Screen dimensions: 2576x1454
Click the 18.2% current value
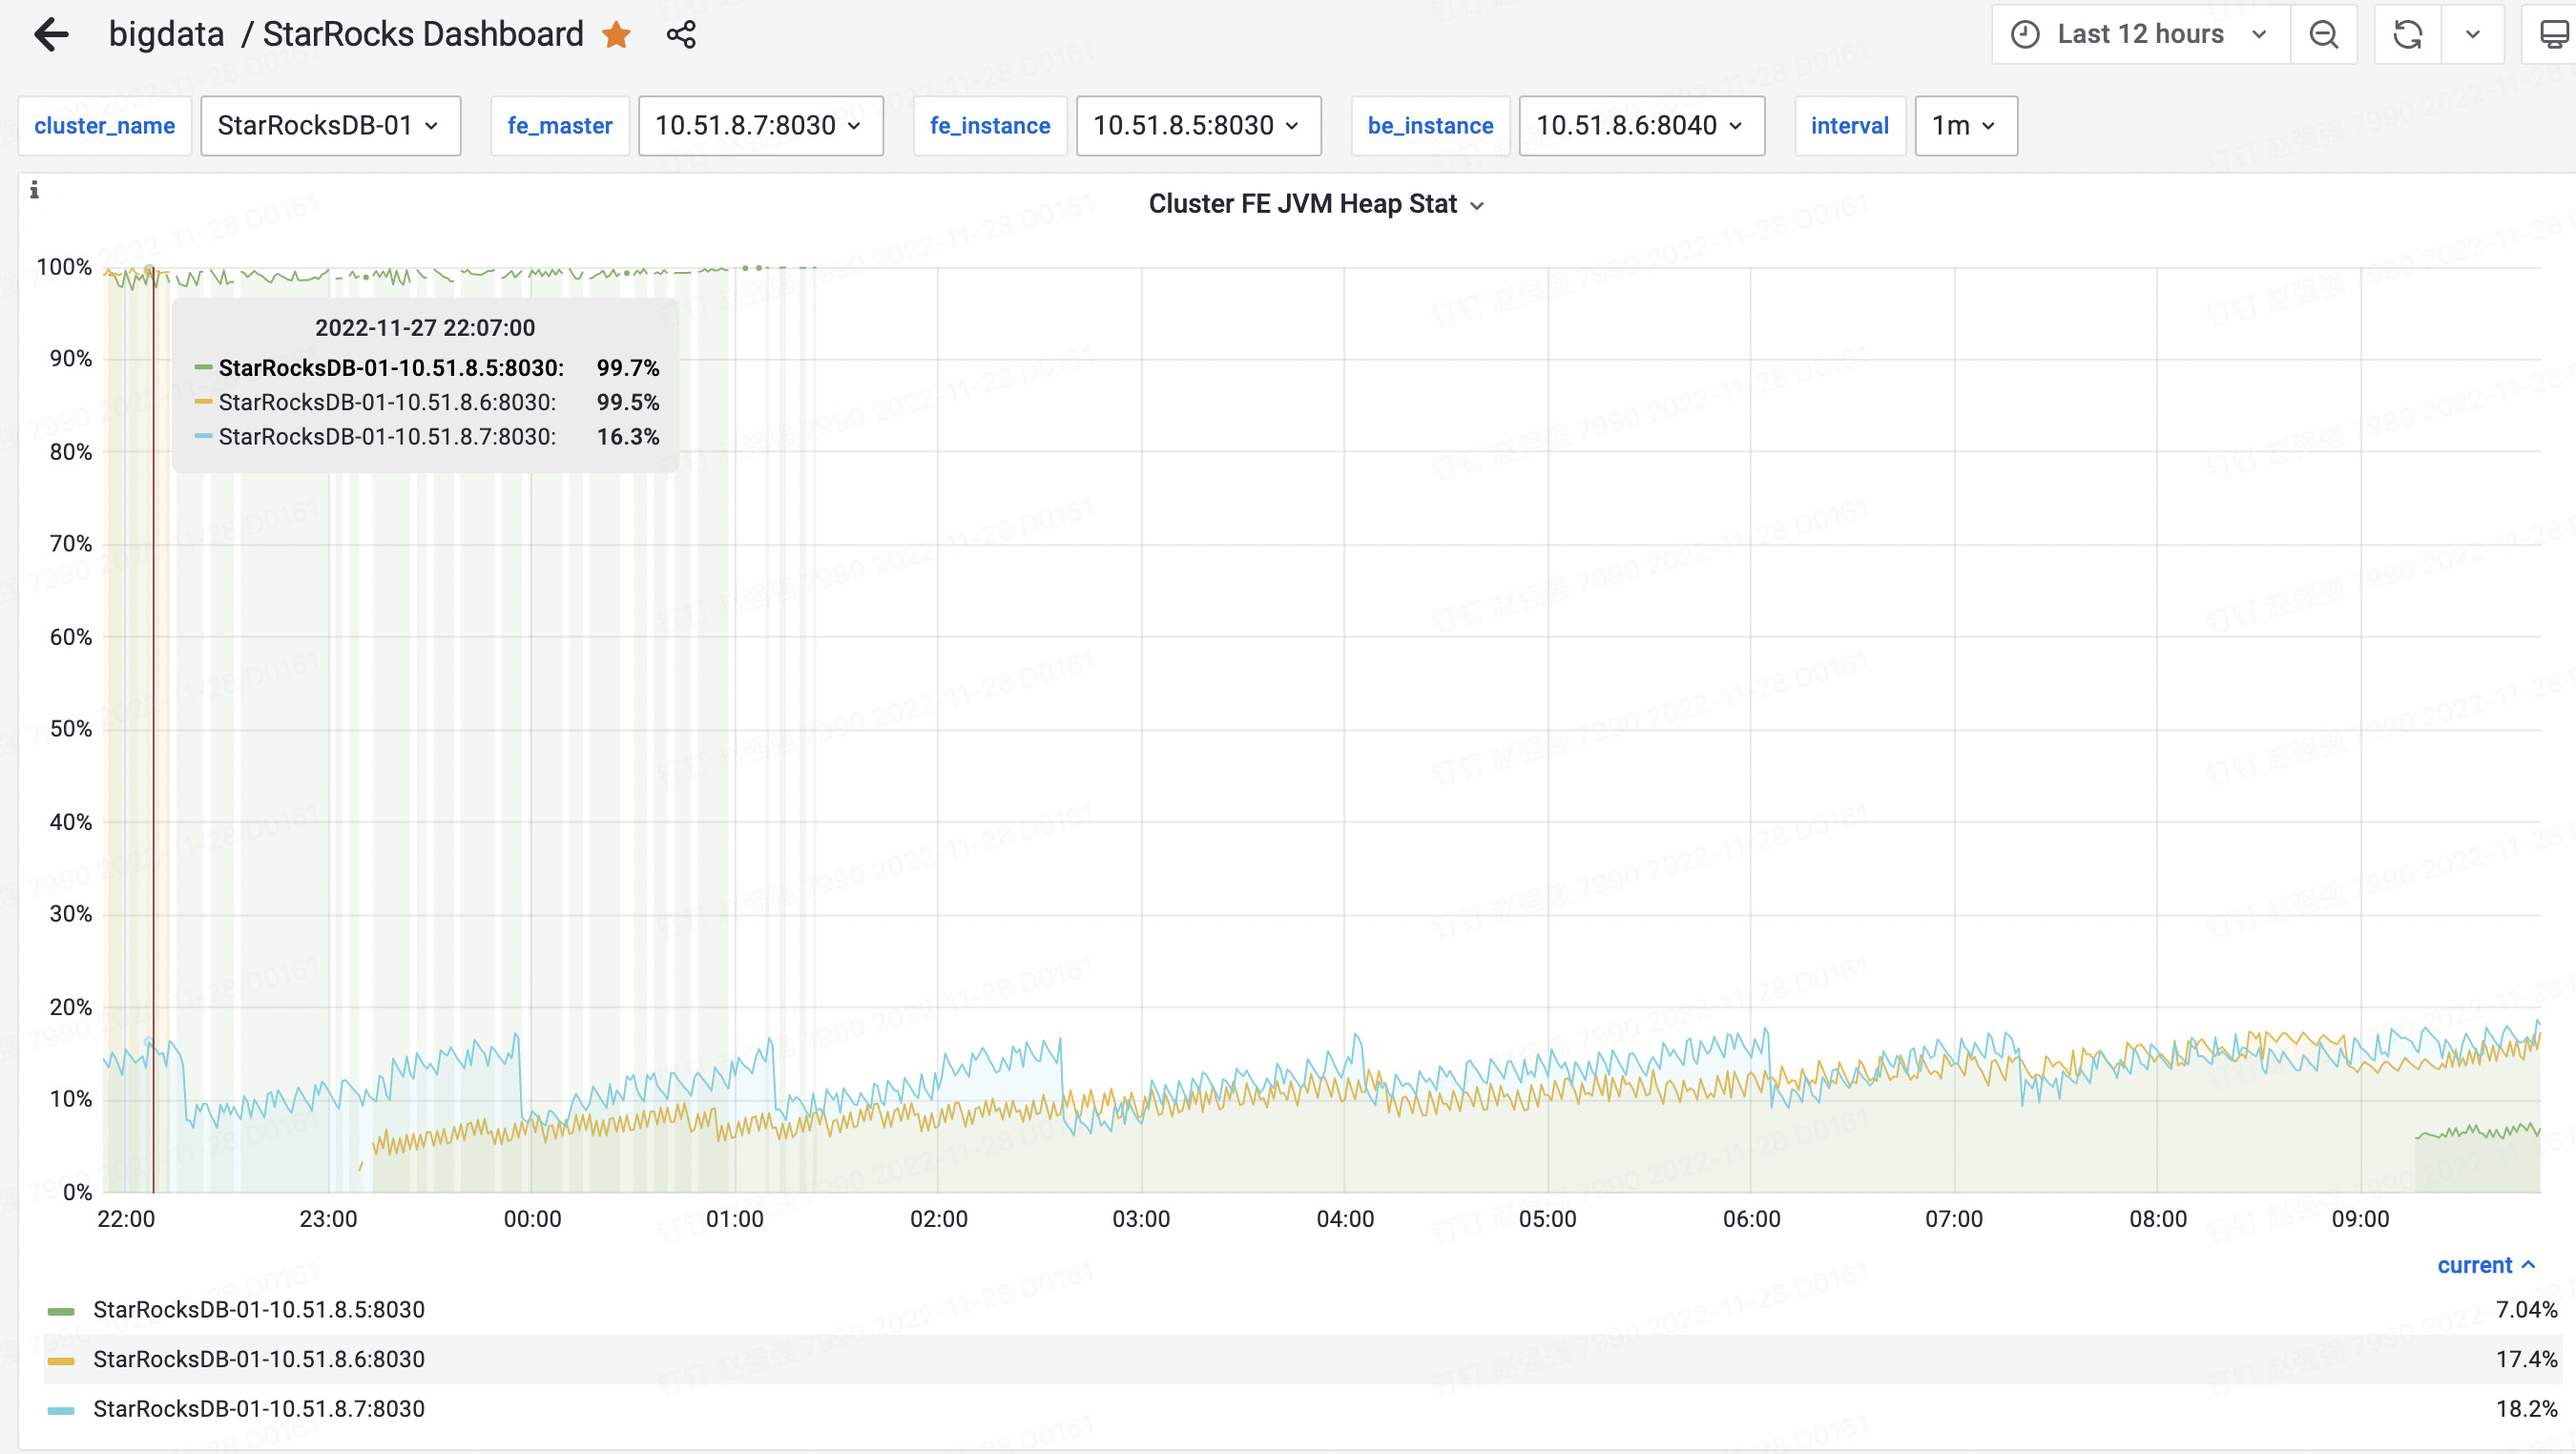click(2526, 1409)
